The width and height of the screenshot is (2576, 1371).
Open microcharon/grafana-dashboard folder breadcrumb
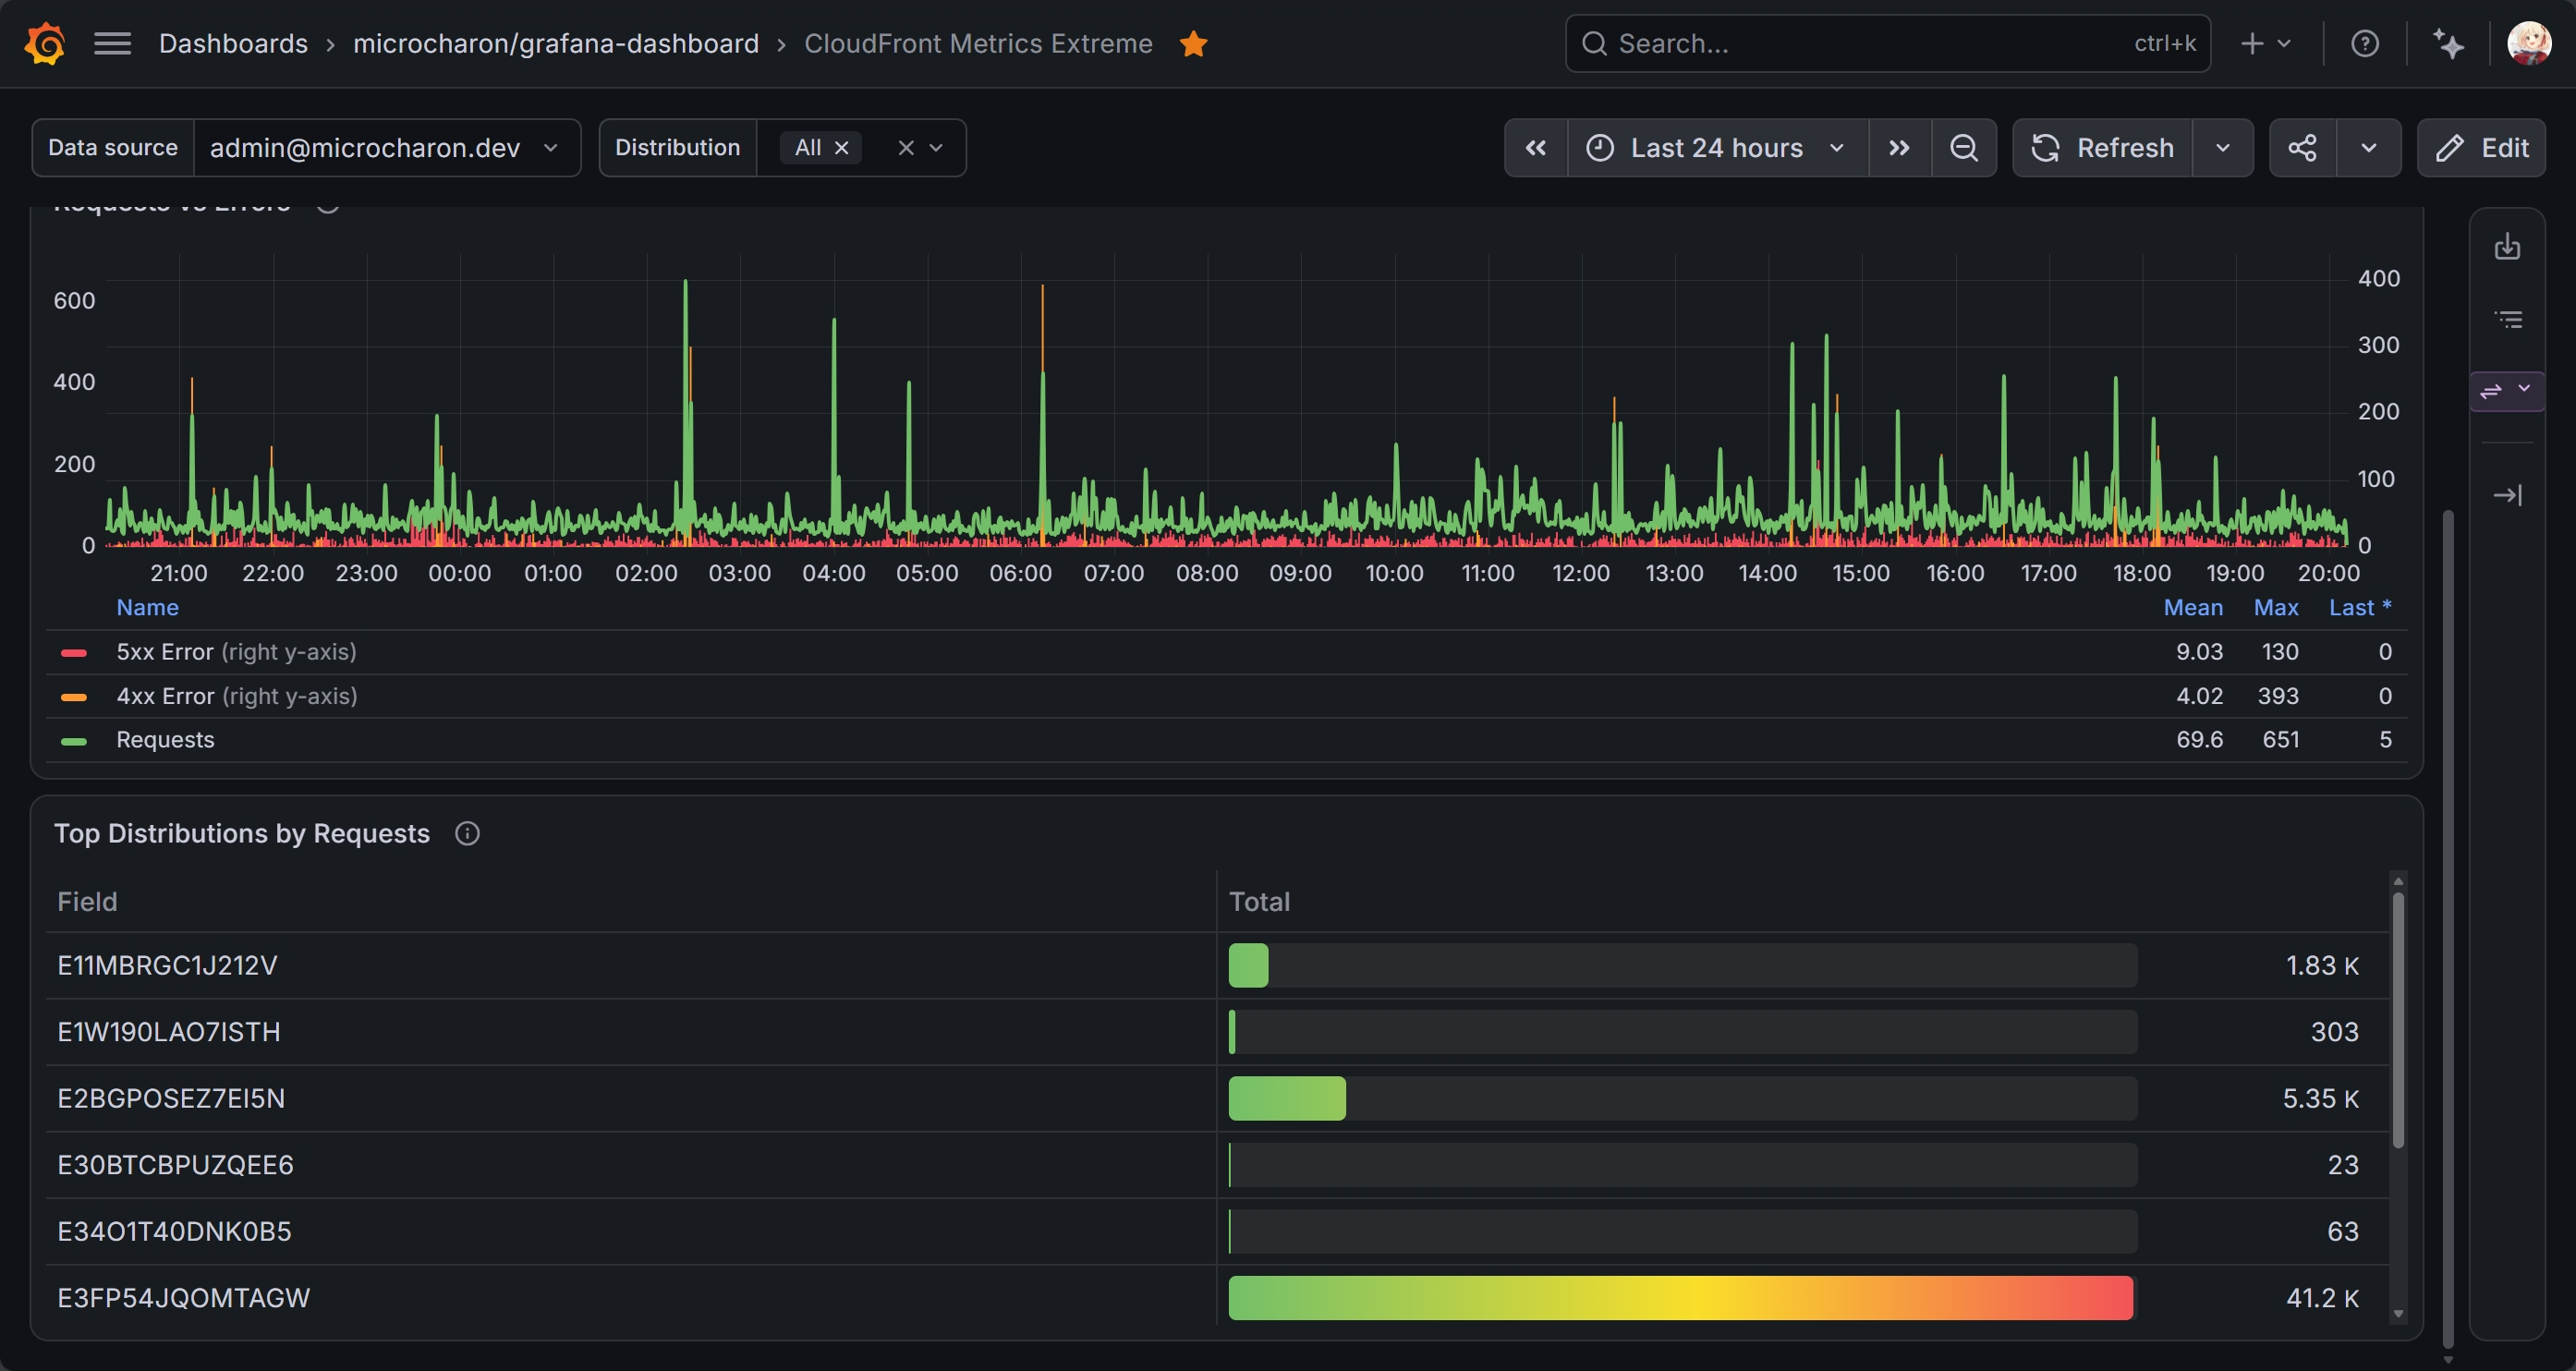tap(556, 43)
